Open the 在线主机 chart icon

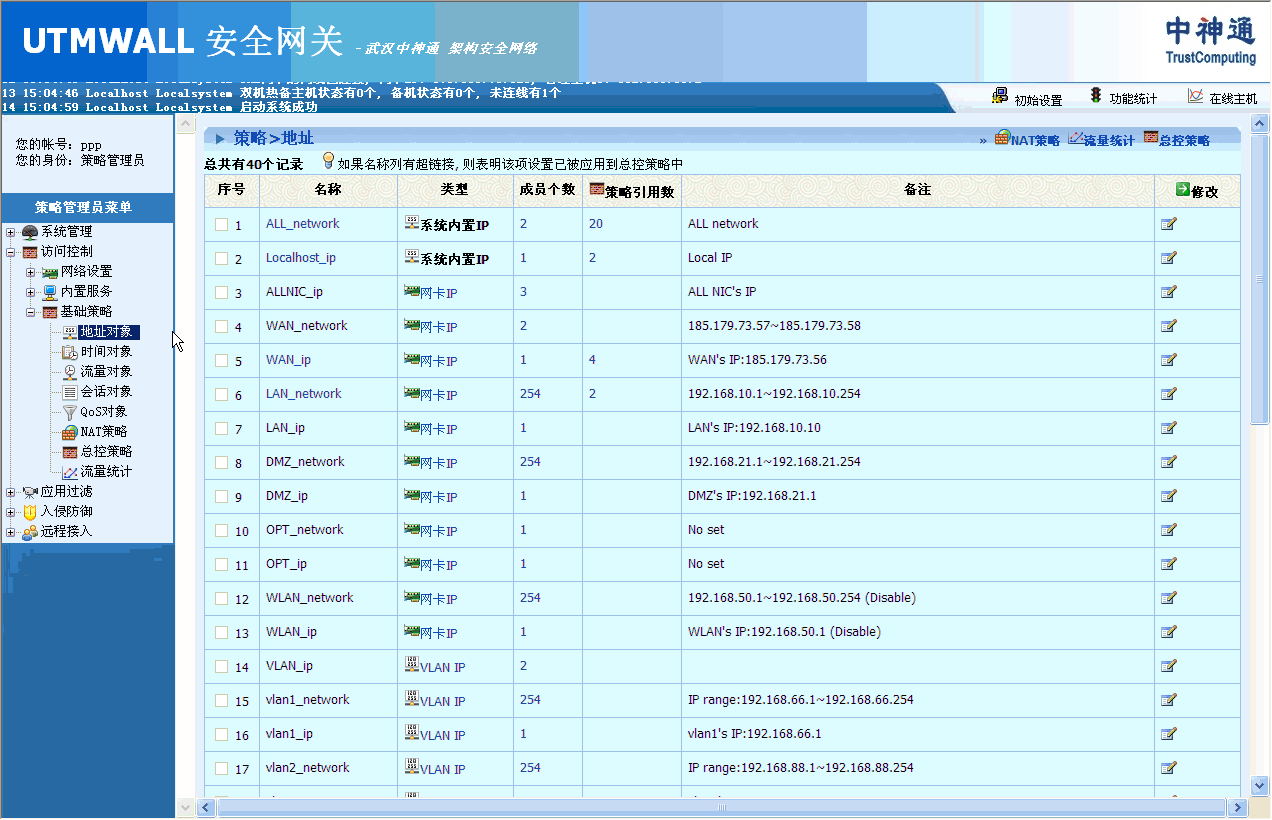point(1195,96)
